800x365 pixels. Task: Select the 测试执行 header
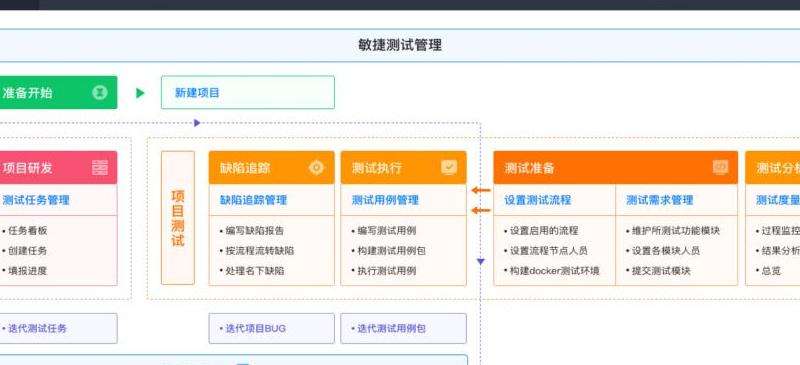[404, 167]
